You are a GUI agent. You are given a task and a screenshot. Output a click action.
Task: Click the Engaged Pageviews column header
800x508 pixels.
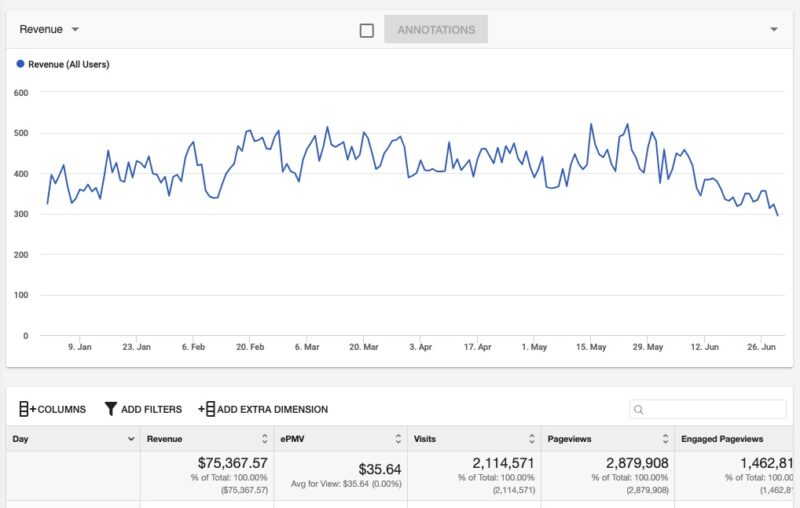pos(722,439)
